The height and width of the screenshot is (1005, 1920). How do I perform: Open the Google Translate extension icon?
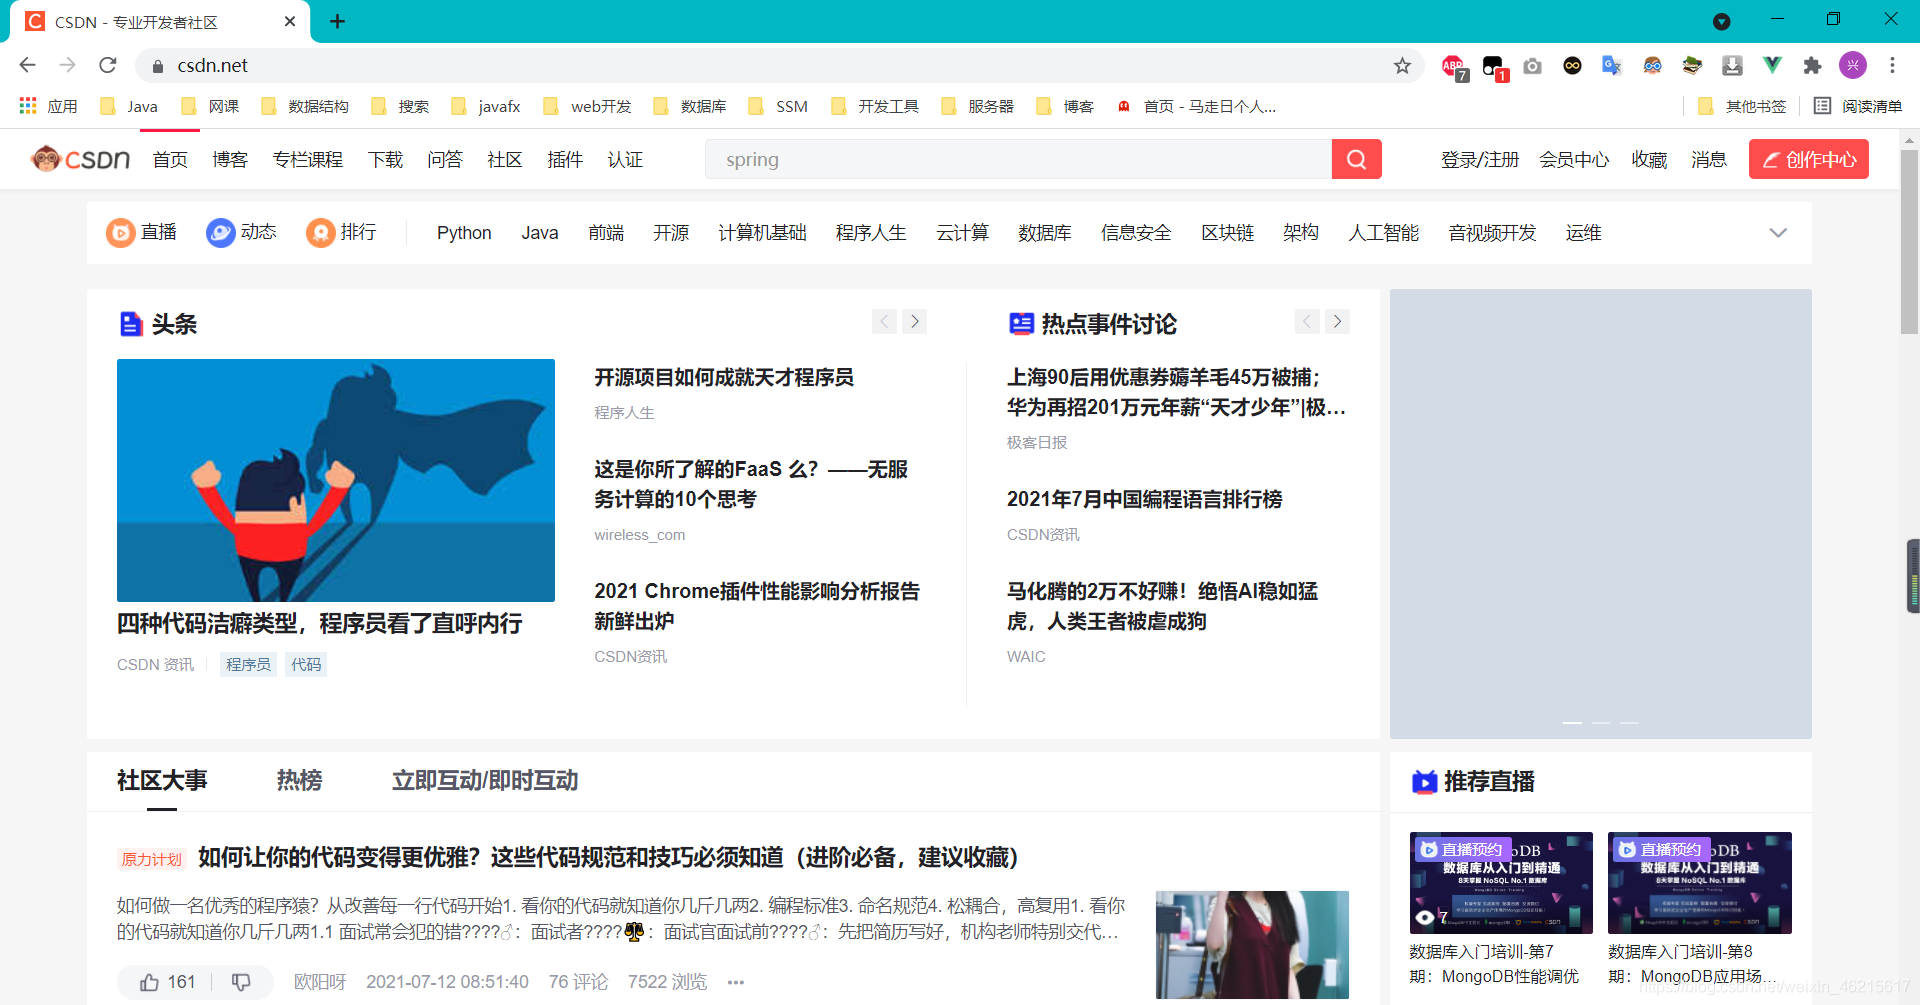click(x=1611, y=65)
